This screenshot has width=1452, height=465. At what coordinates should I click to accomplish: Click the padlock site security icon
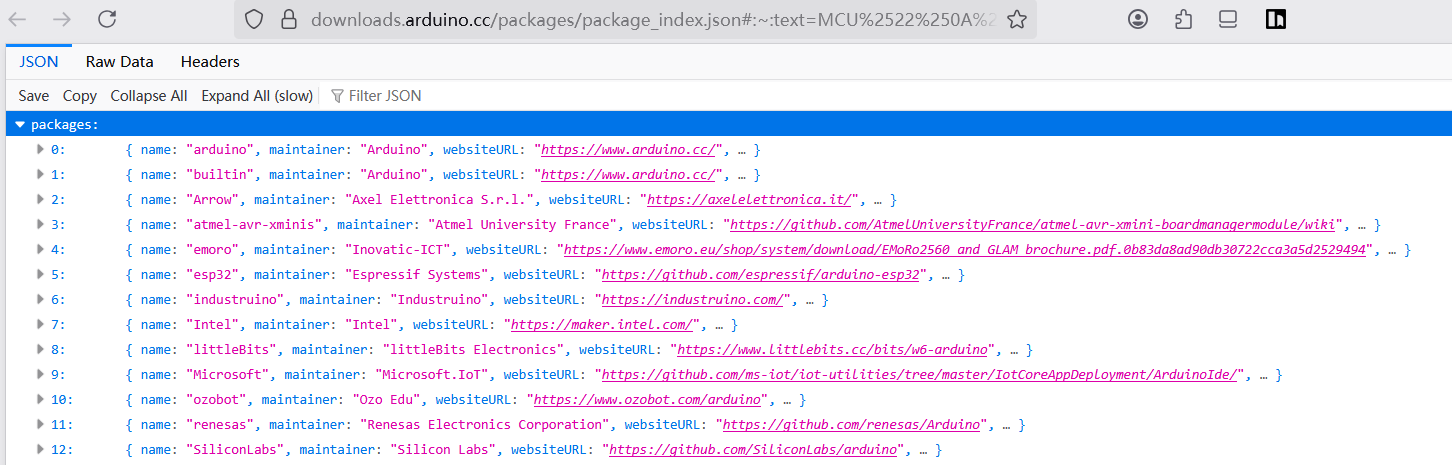click(x=289, y=19)
